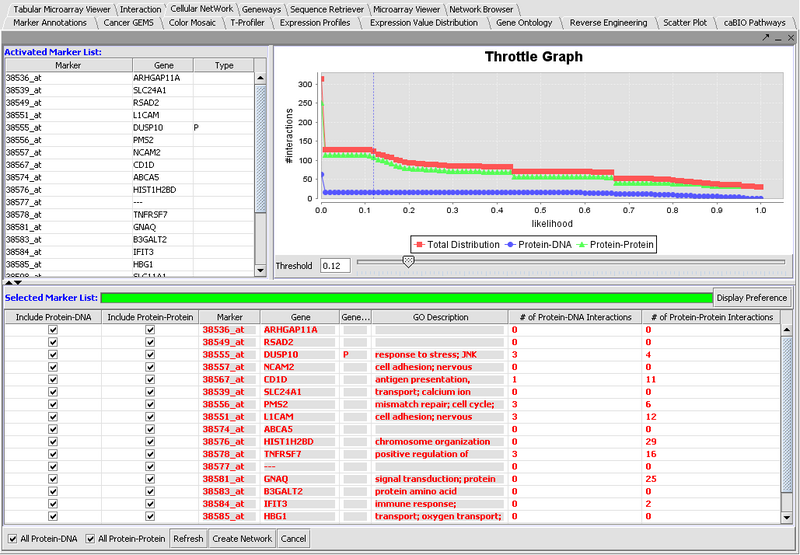Click selected list scroll-up arrow
The height and width of the screenshot is (555, 800).
click(786, 330)
